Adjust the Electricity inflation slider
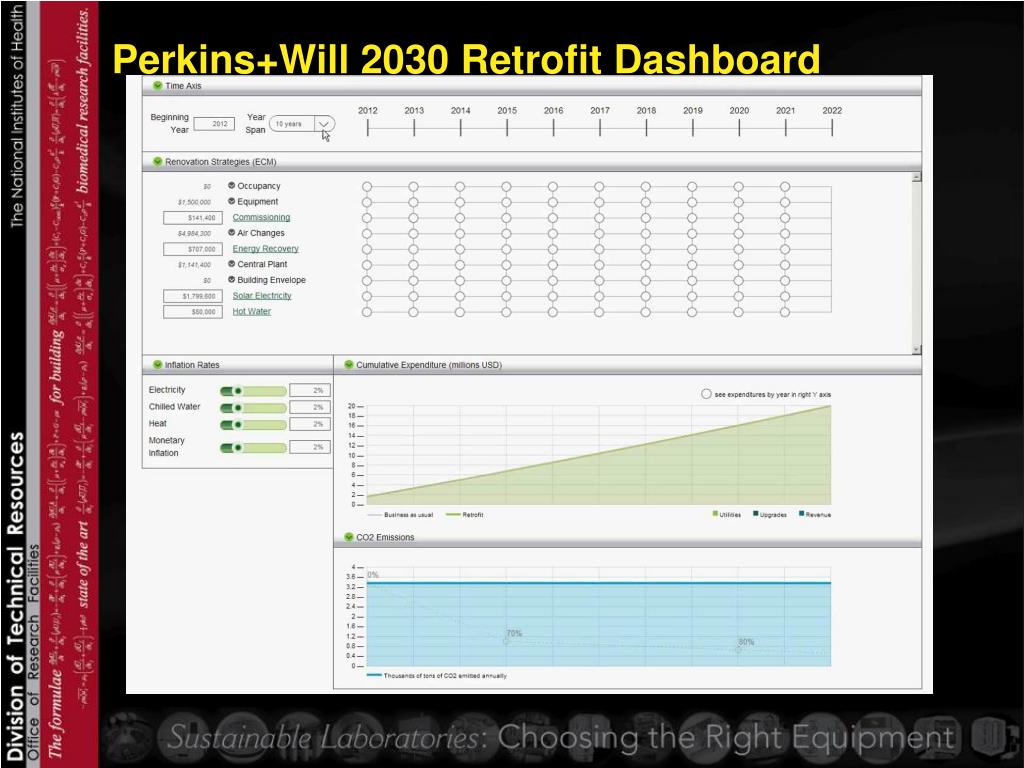The image size is (1024, 768). pyautogui.click(x=253, y=391)
